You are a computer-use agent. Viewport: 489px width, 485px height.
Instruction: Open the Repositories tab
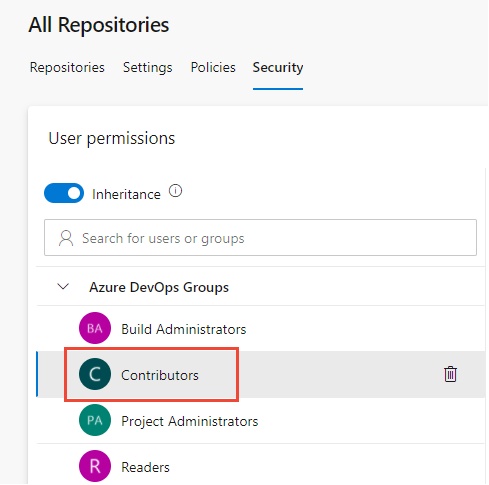67,67
